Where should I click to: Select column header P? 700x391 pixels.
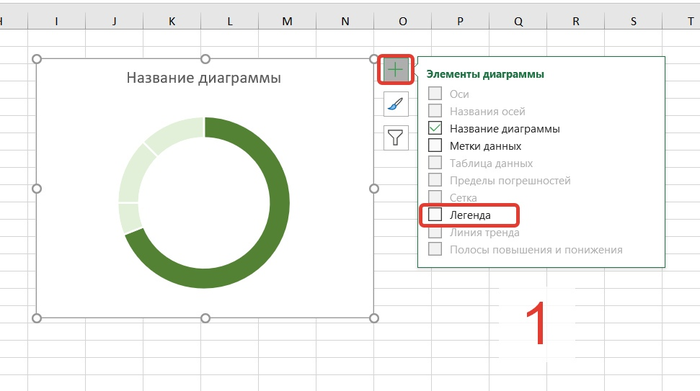[x=460, y=21]
